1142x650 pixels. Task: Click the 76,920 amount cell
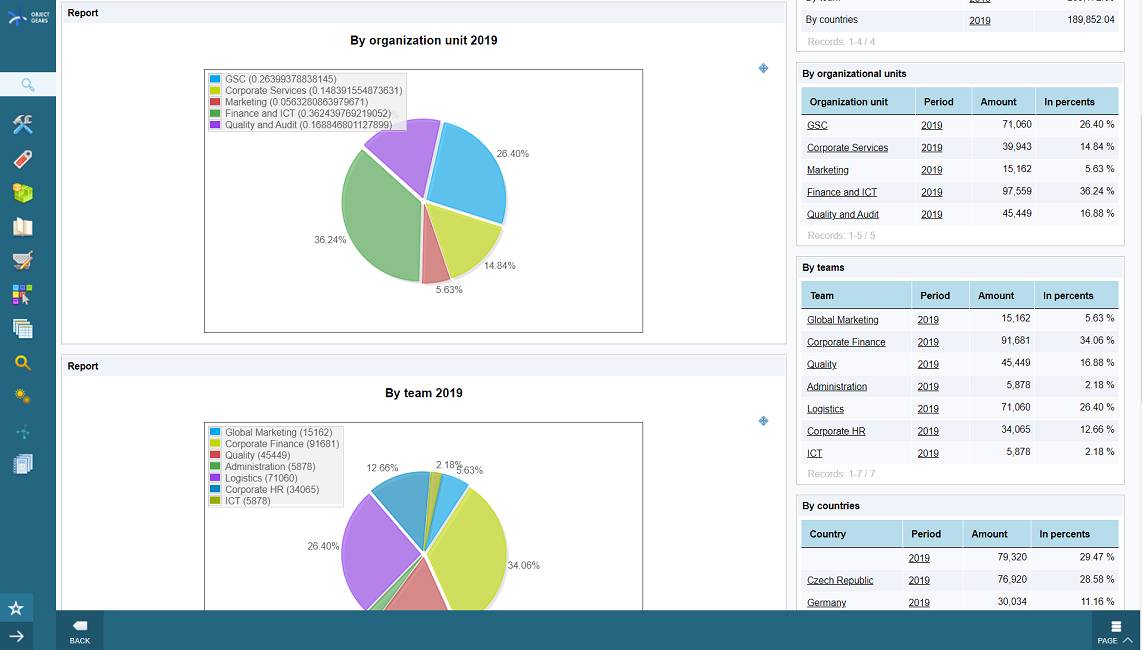[1012, 579]
